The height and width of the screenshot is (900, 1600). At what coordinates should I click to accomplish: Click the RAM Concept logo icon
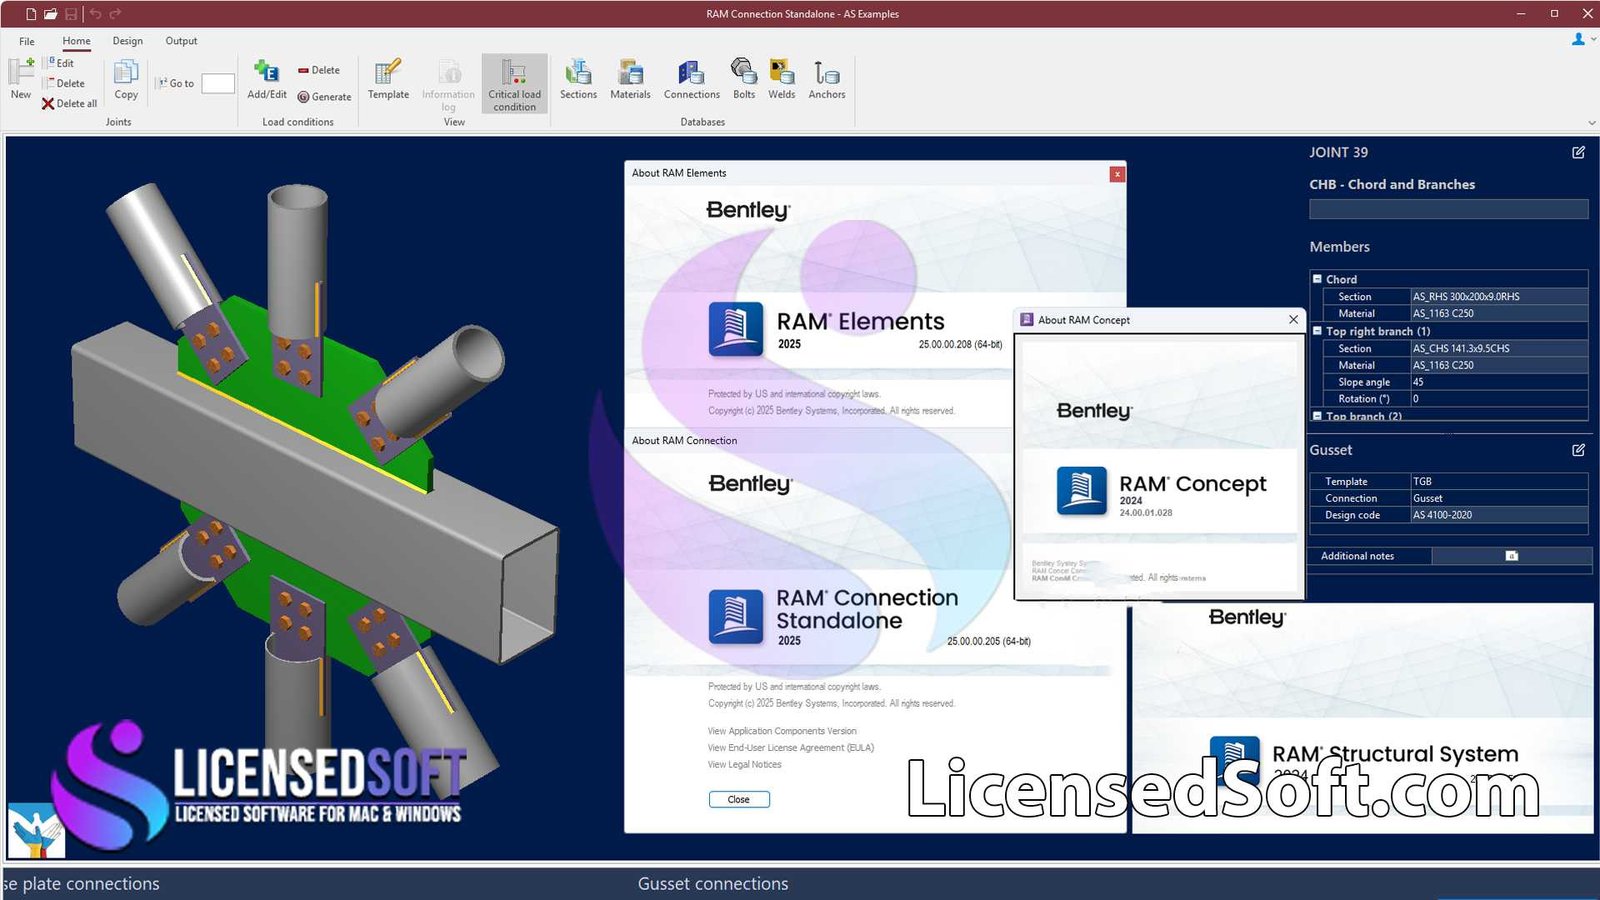coord(1082,491)
